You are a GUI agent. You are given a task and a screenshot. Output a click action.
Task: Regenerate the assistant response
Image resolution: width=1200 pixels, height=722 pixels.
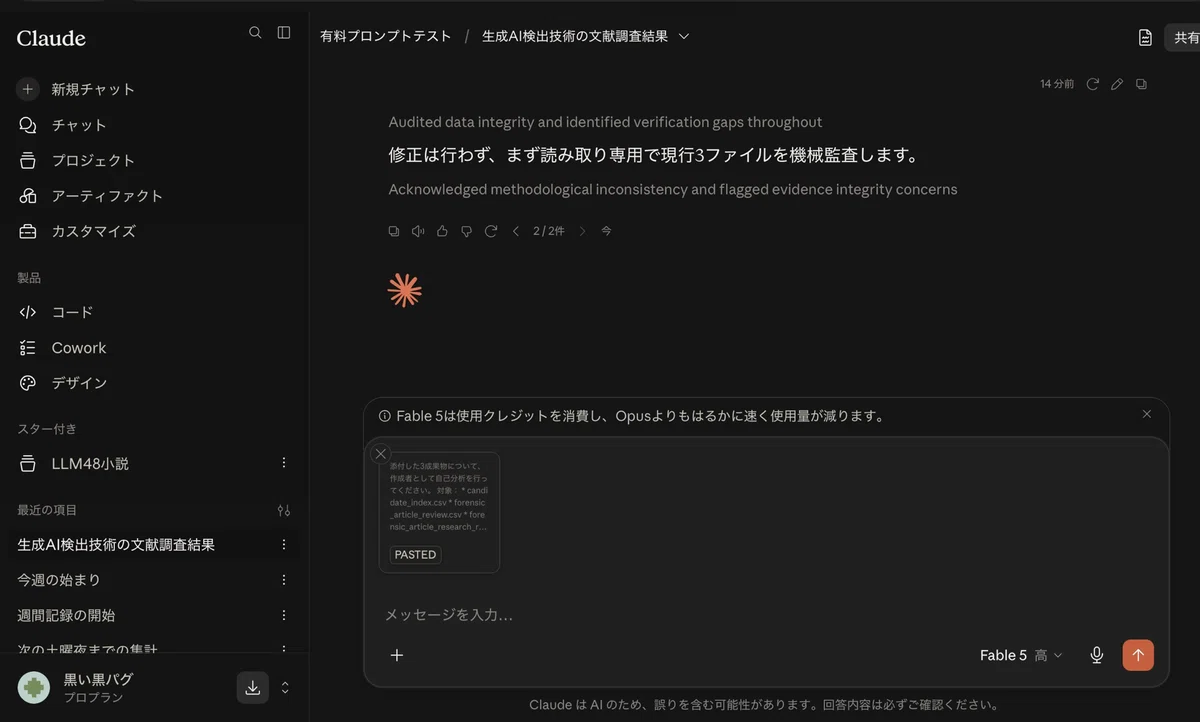491,231
